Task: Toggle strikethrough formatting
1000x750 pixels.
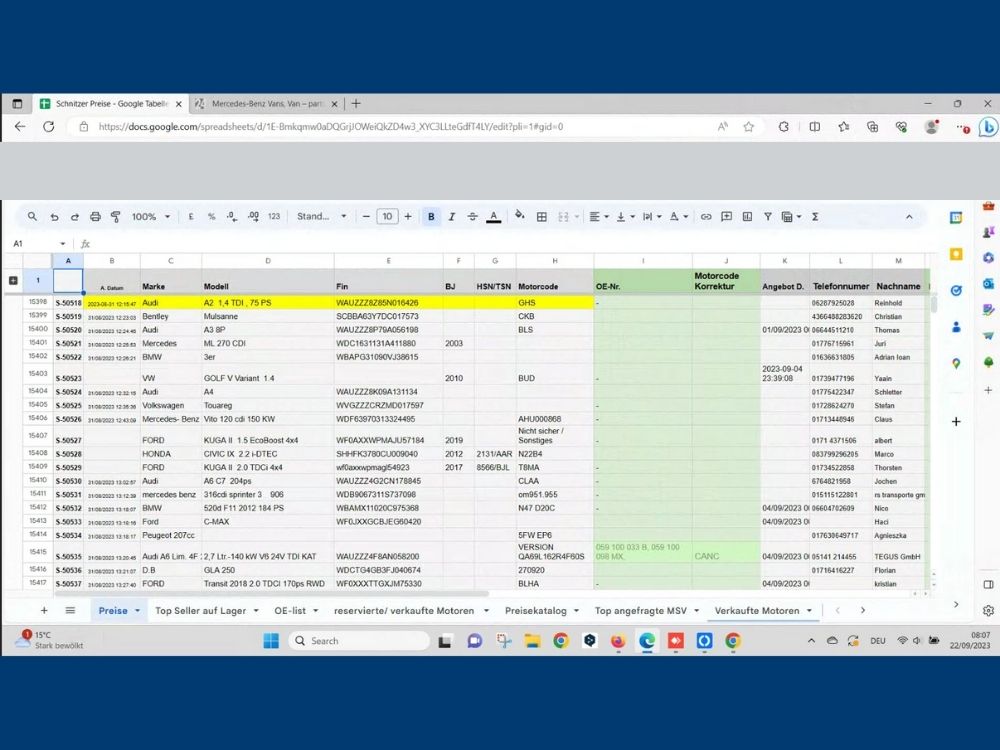Action: 472,217
